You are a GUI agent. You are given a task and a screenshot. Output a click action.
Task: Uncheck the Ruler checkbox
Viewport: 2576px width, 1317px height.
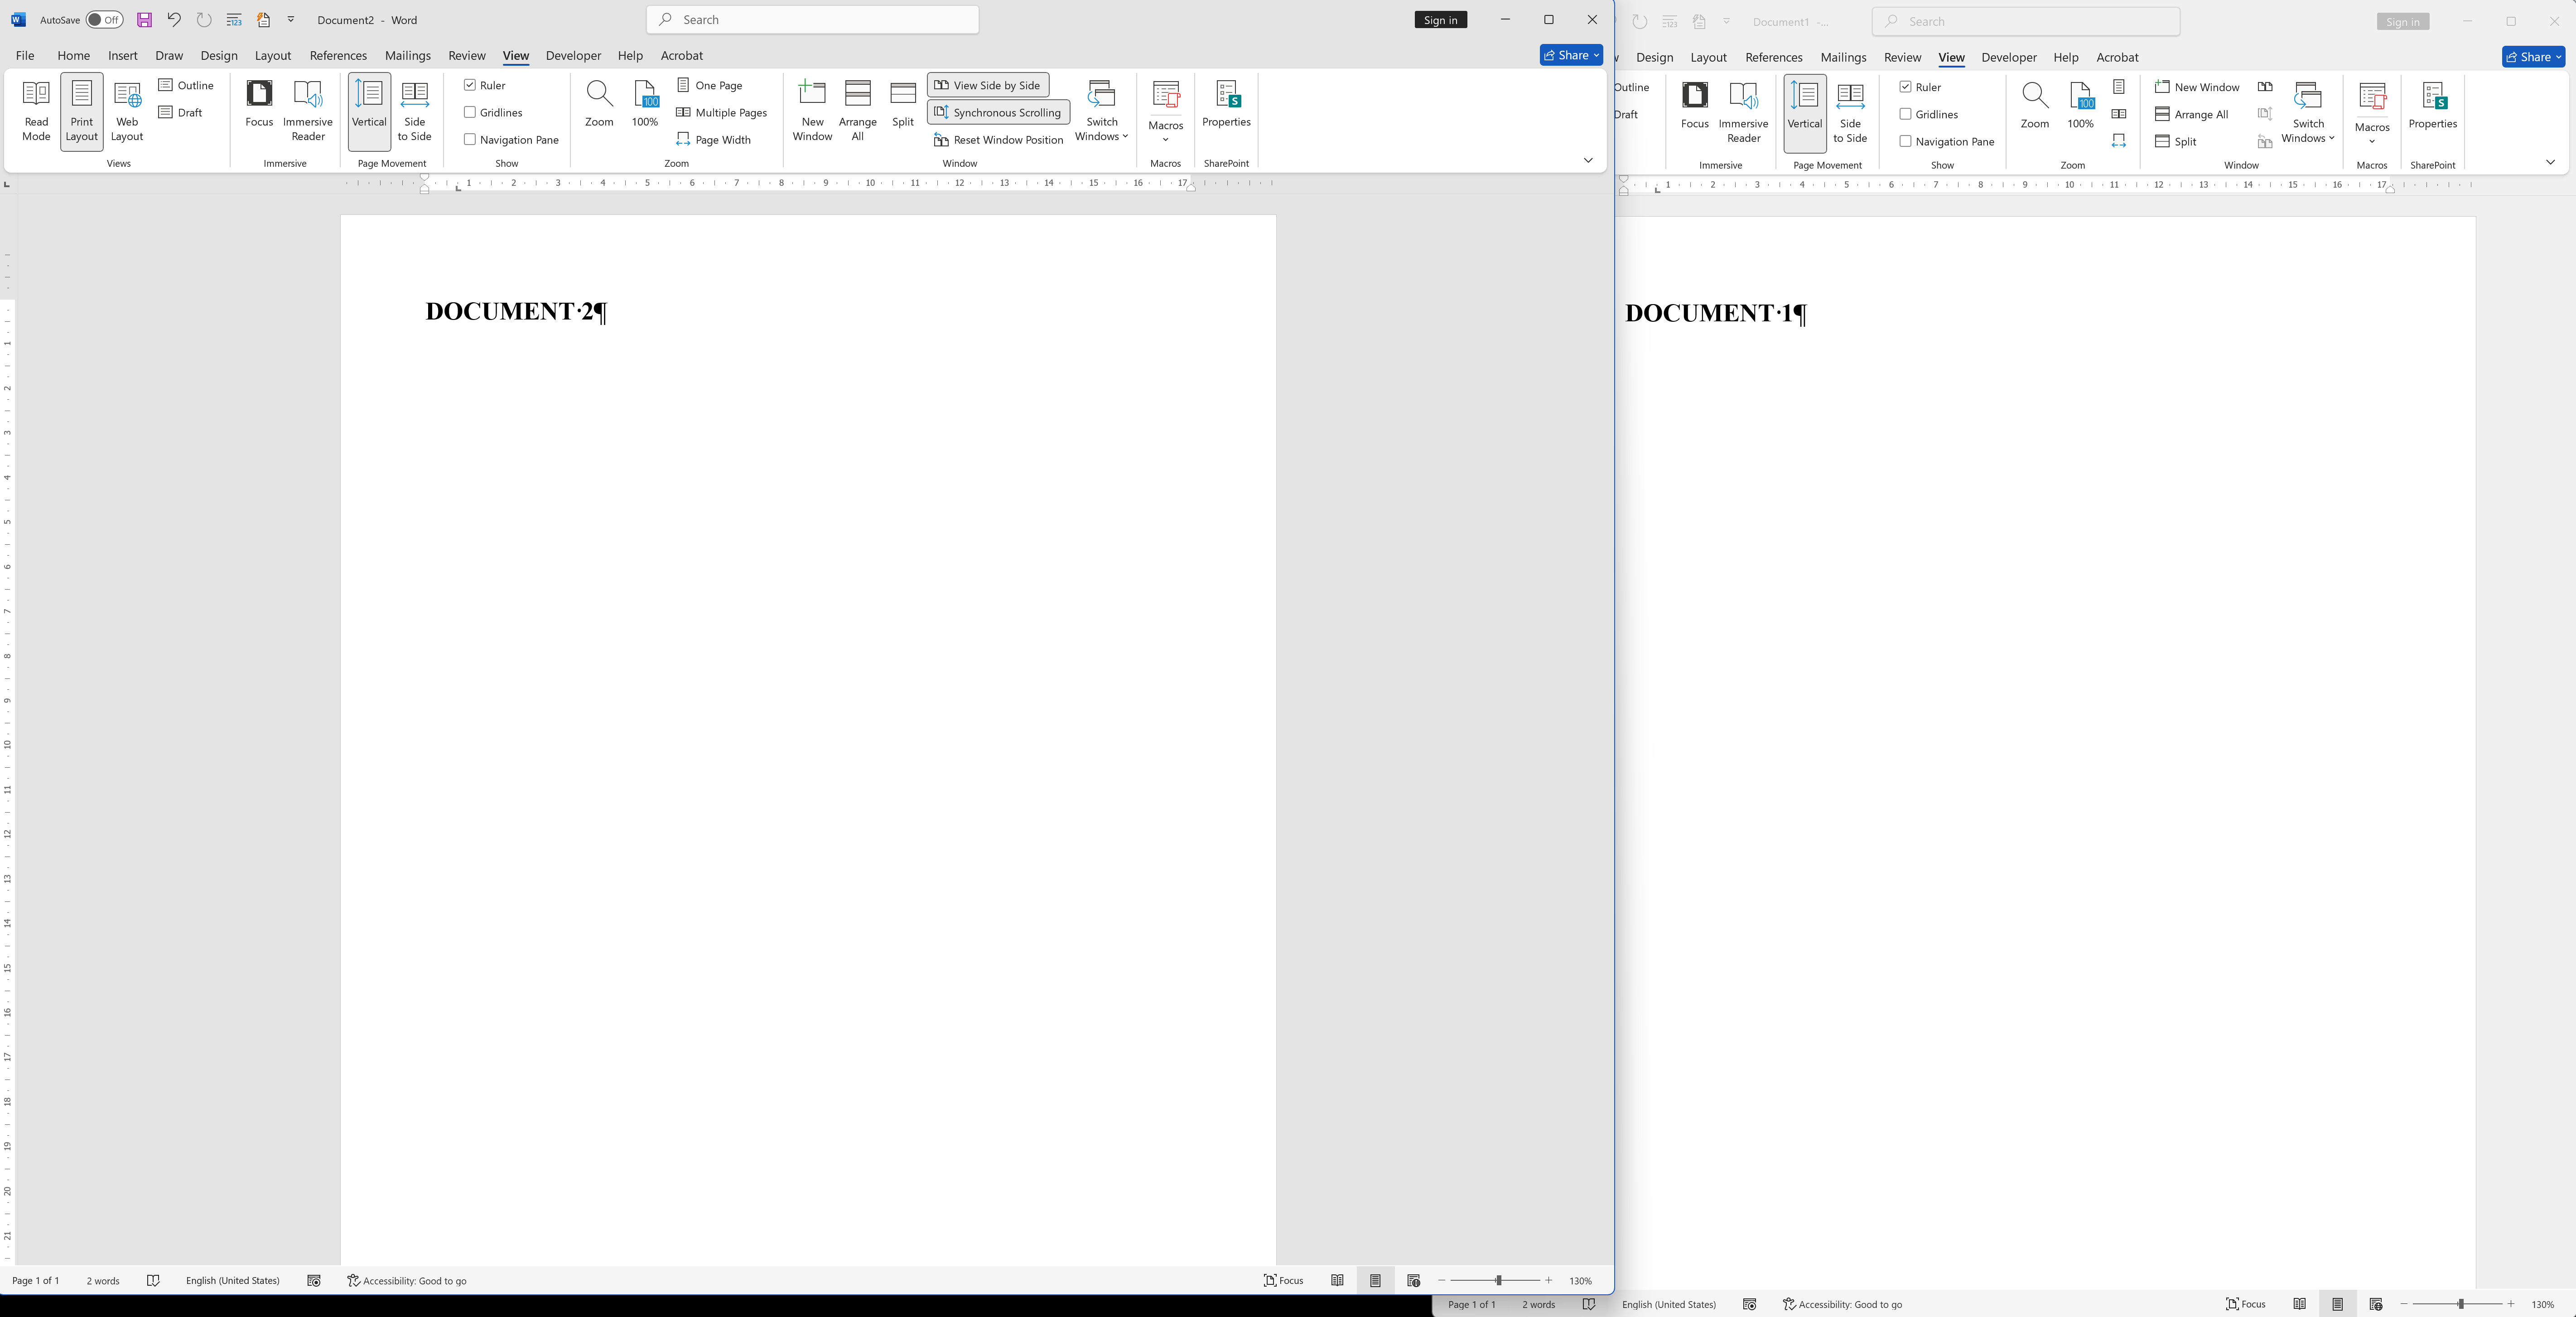pos(470,85)
